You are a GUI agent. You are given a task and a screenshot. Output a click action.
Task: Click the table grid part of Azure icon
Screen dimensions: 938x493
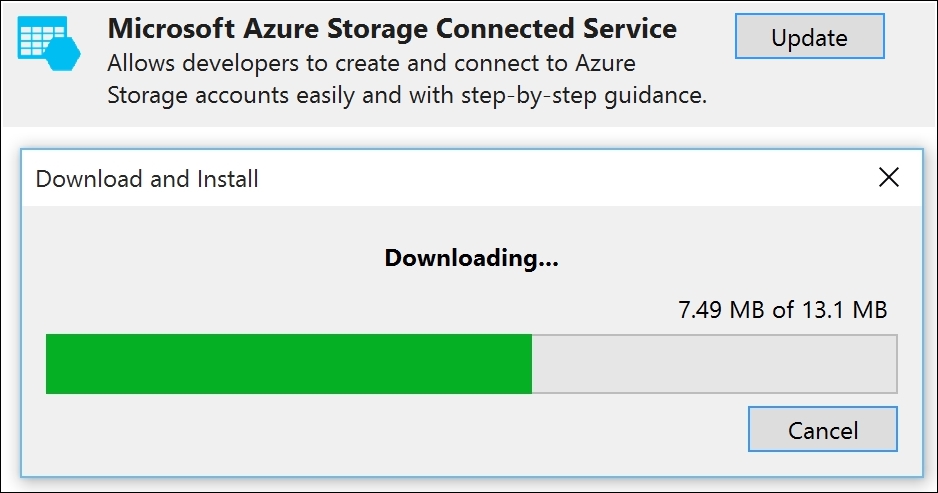[x=40, y=36]
